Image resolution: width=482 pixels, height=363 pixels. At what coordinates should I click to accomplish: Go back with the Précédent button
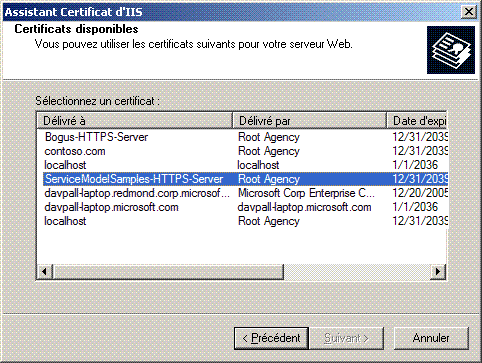click(x=271, y=338)
